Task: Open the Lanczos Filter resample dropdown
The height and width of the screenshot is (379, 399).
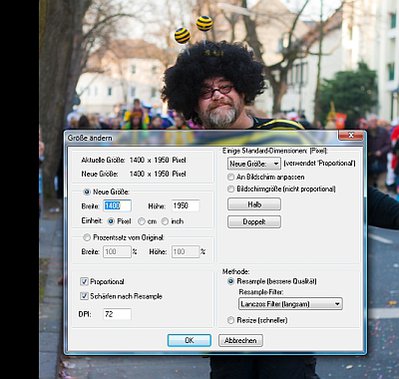Action: (290, 304)
